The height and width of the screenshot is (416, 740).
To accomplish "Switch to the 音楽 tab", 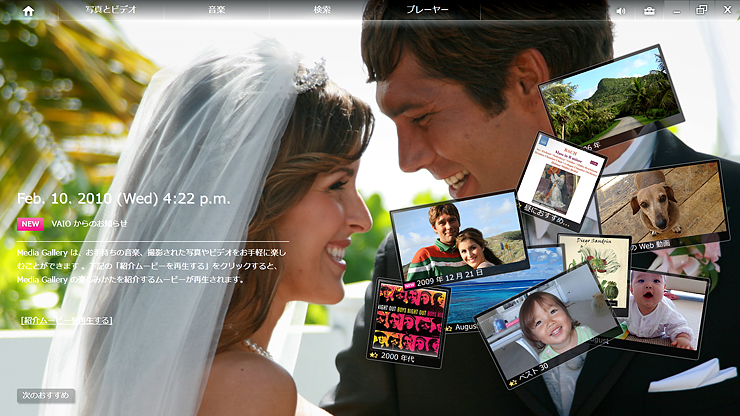I will pos(217,10).
